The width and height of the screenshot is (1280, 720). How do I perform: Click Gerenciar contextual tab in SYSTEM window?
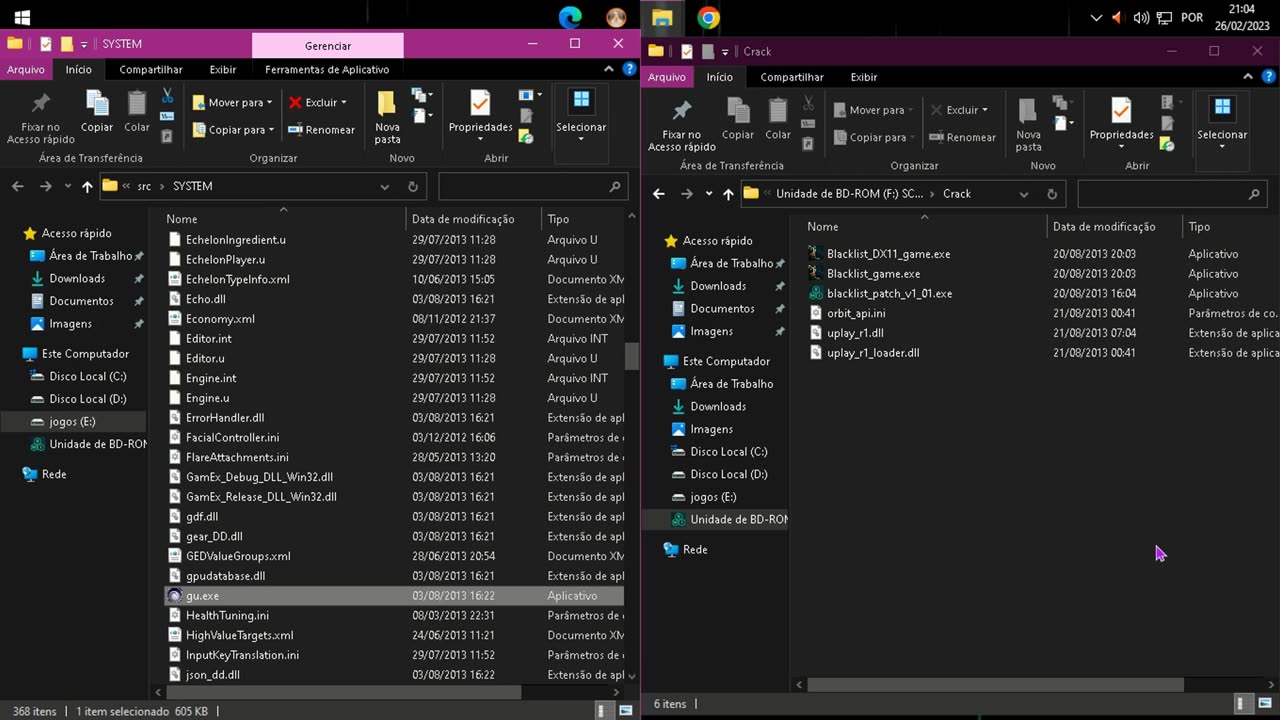328,45
